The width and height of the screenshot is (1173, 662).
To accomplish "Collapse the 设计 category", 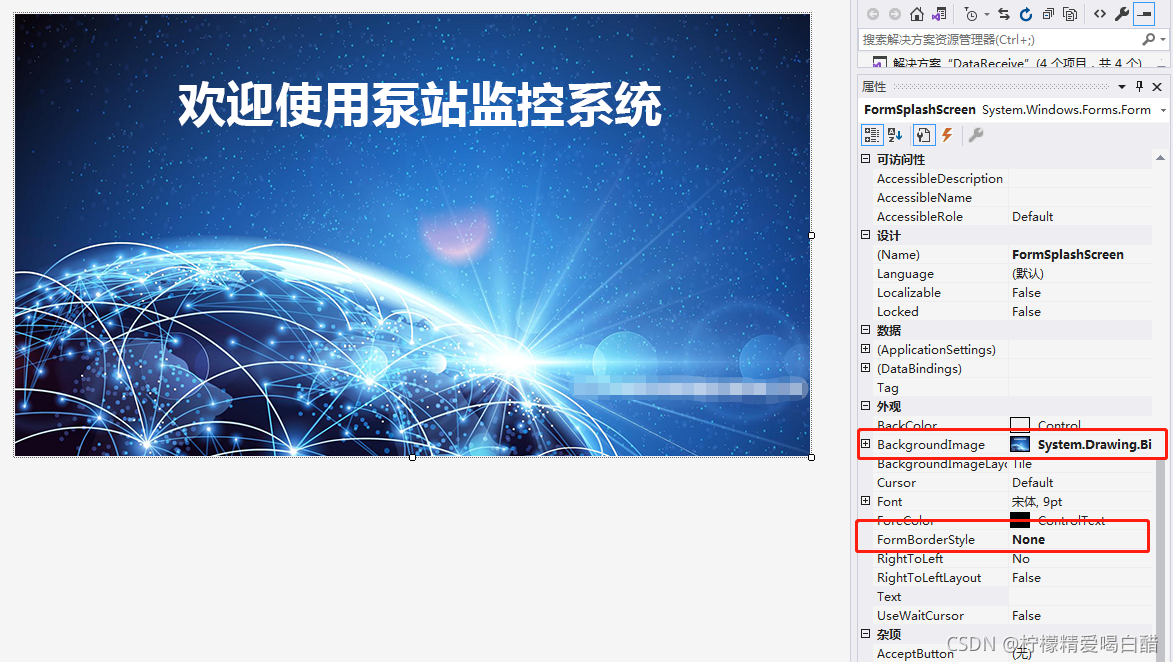I will pyautogui.click(x=866, y=235).
